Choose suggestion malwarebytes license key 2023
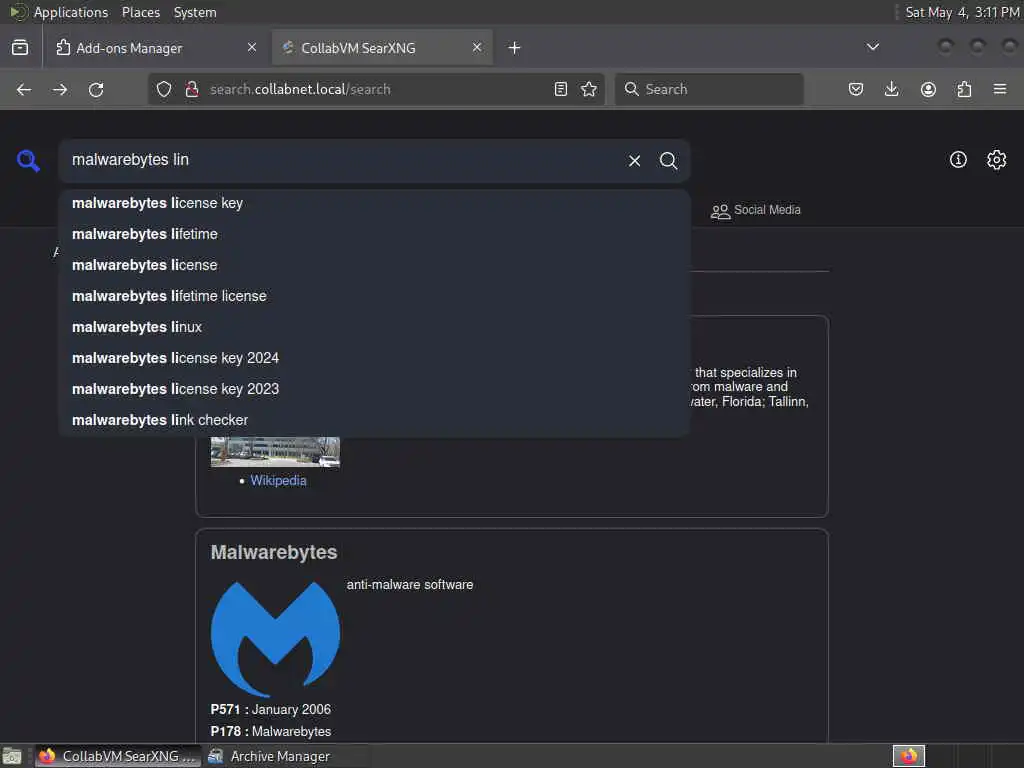 click(x=374, y=389)
